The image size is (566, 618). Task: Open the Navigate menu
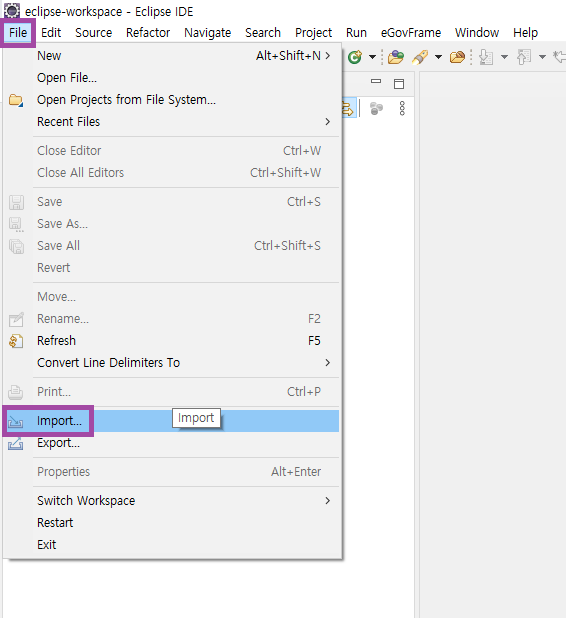[207, 33]
